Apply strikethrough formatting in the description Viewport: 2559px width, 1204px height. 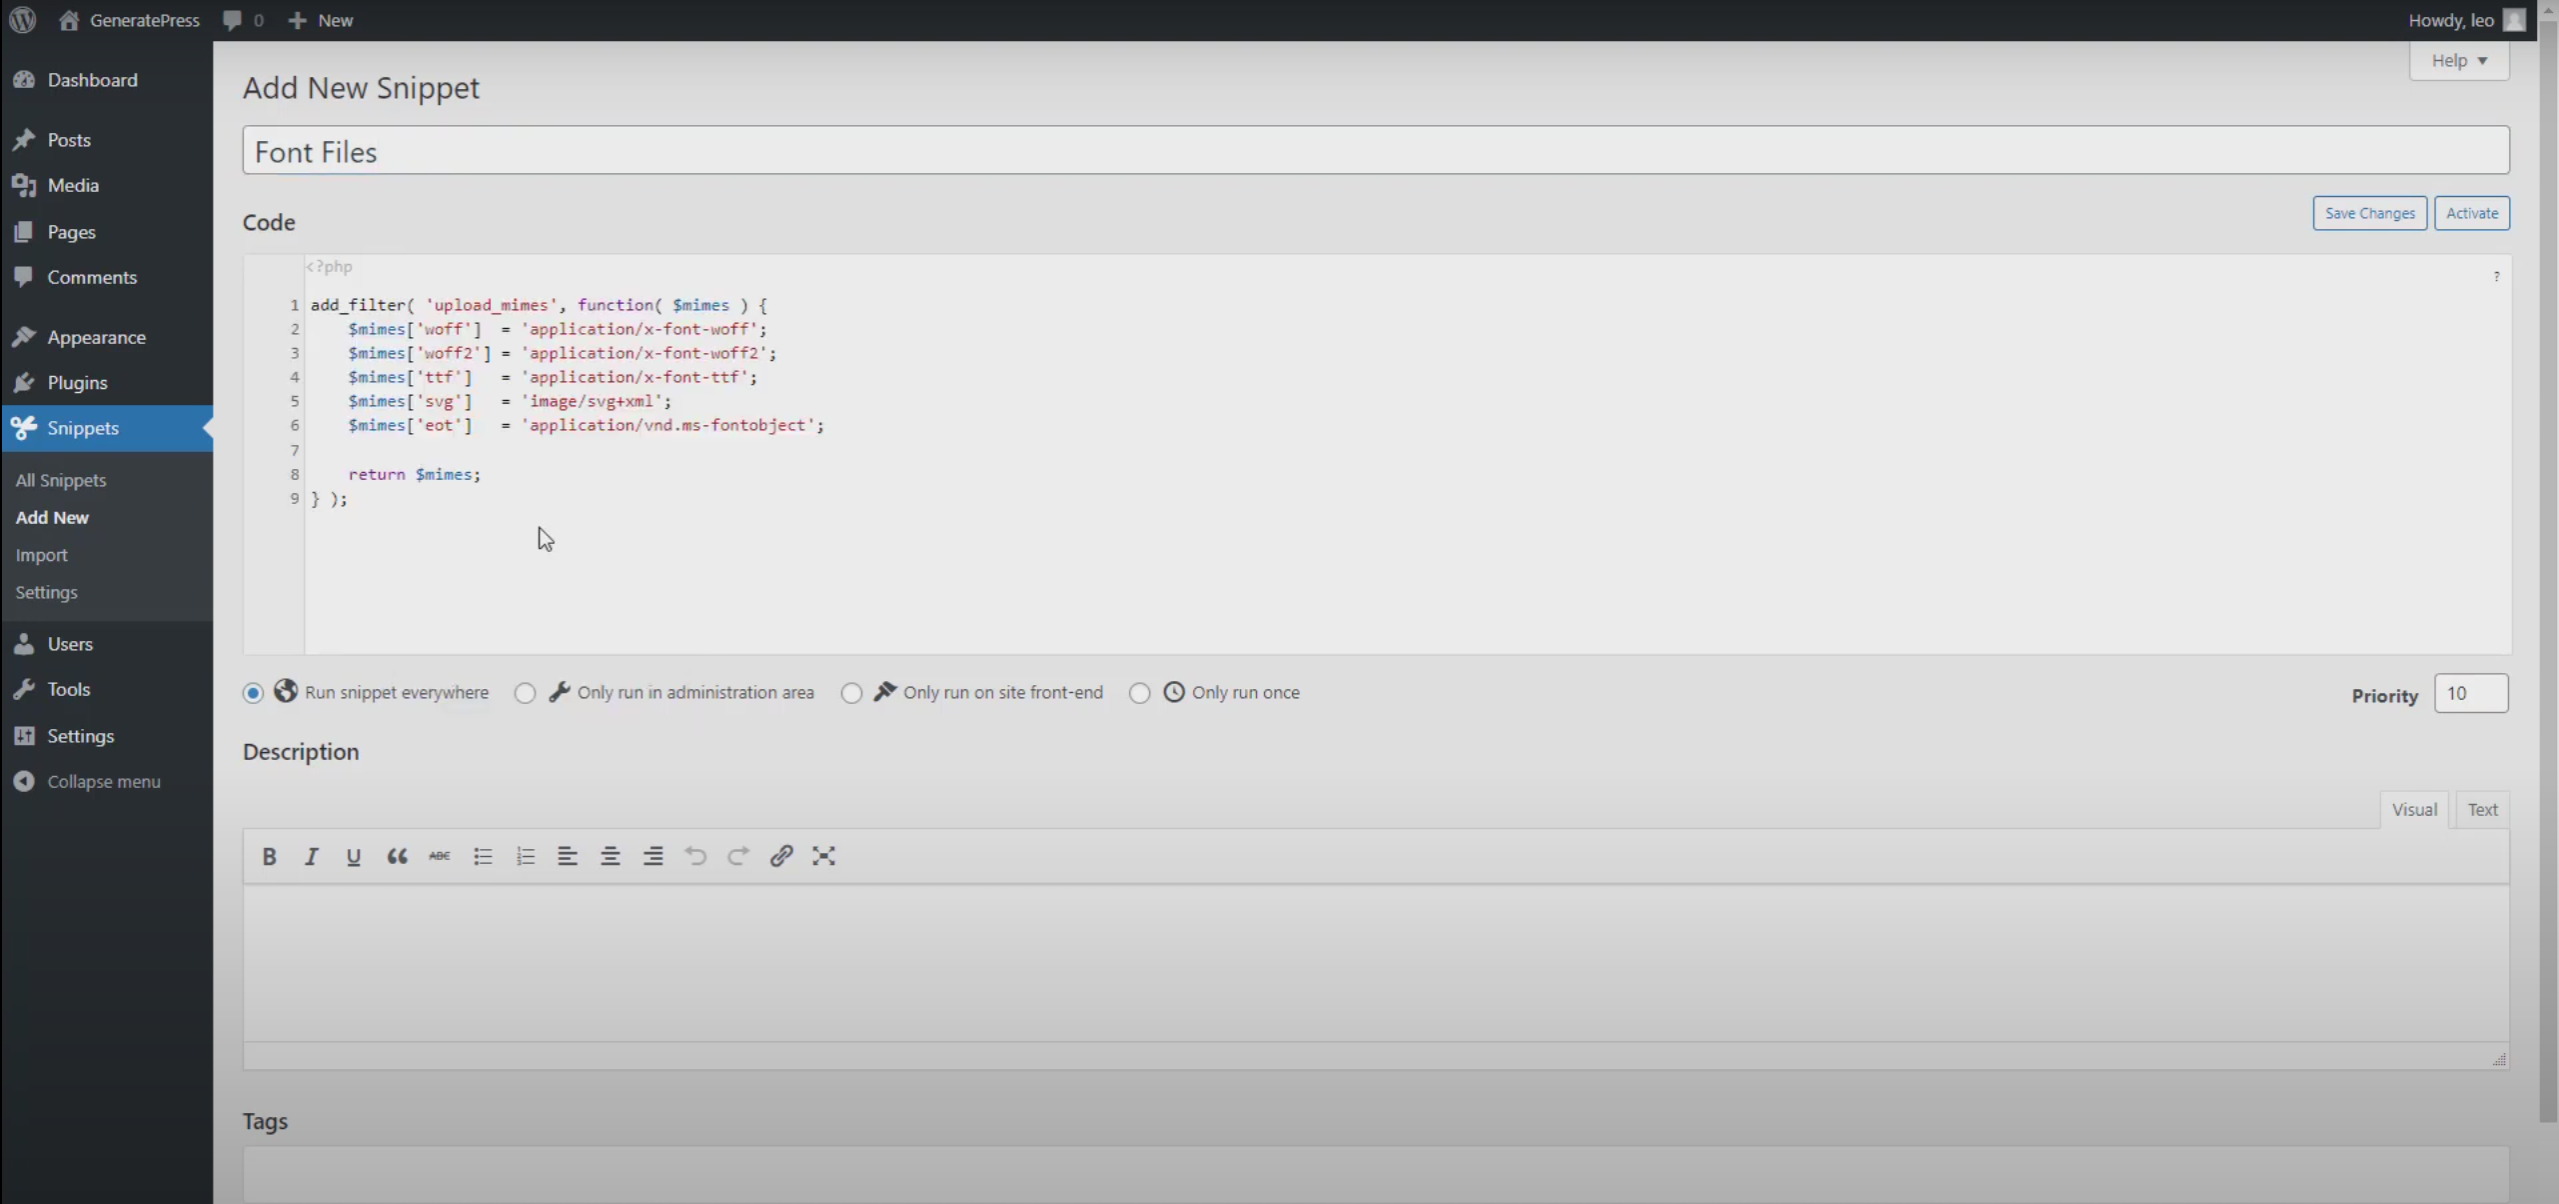(439, 856)
